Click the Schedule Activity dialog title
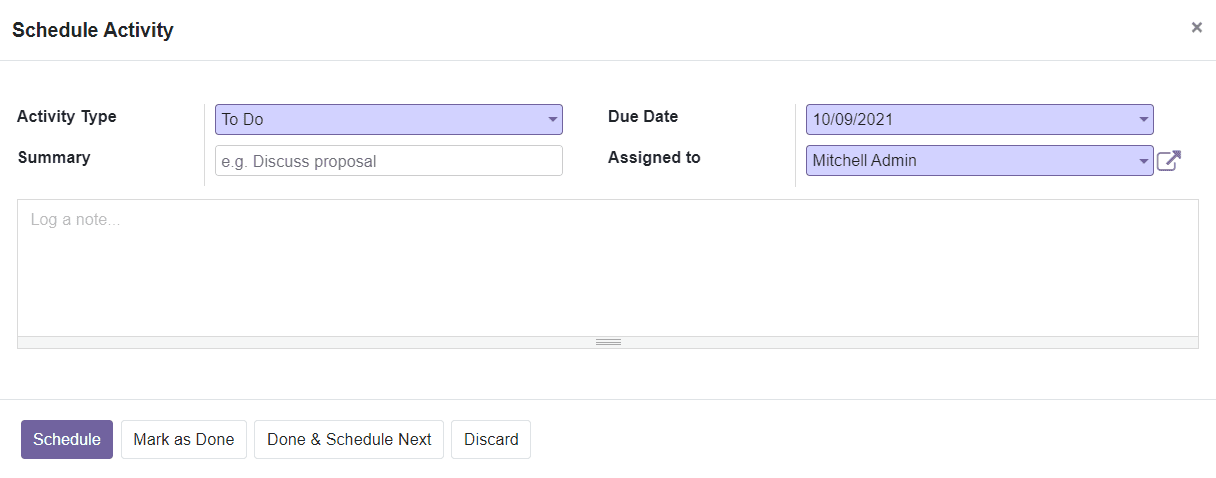Screen dimensions: 1216x478 [93, 31]
